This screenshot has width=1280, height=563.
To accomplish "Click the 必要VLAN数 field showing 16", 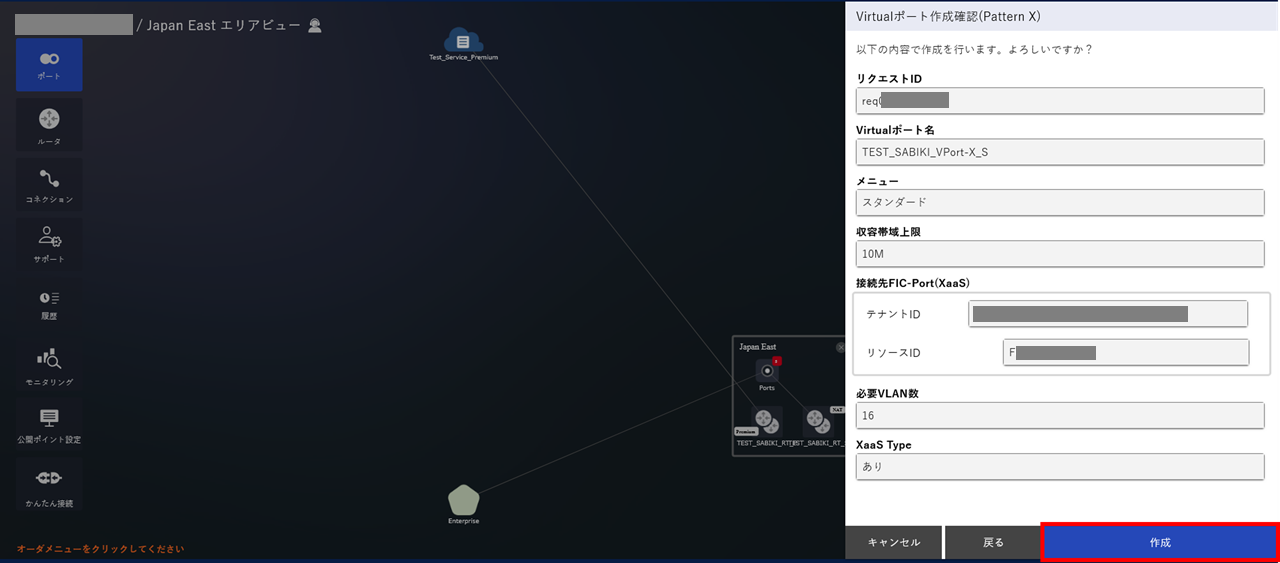I will tap(1060, 415).
